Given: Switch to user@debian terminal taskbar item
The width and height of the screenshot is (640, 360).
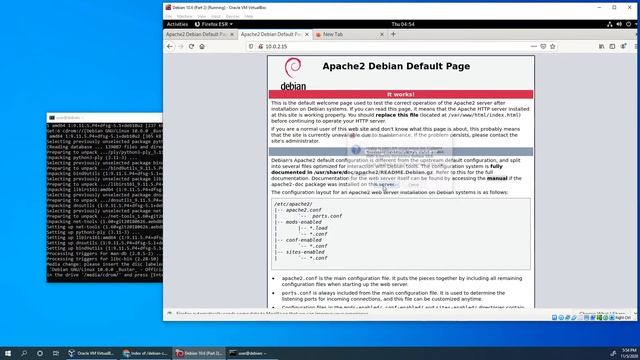Looking at the screenshot, I should [x=253, y=353].
